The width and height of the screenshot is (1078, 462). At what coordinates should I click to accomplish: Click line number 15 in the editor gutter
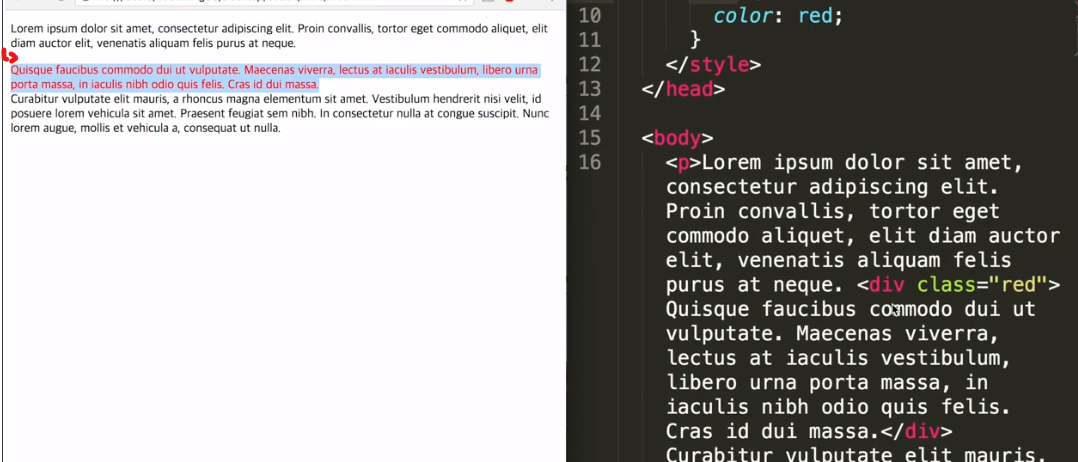pos(589,138)
